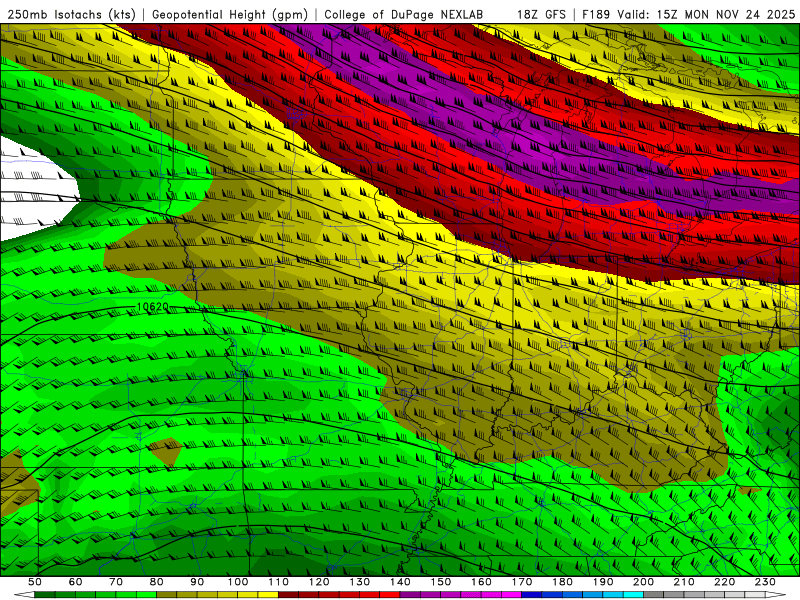The height and width of the screenshot is (600, 800).
Task: Click the bright red swatch just left of 140
Action: pyautogui.click(x=390, y=595)
